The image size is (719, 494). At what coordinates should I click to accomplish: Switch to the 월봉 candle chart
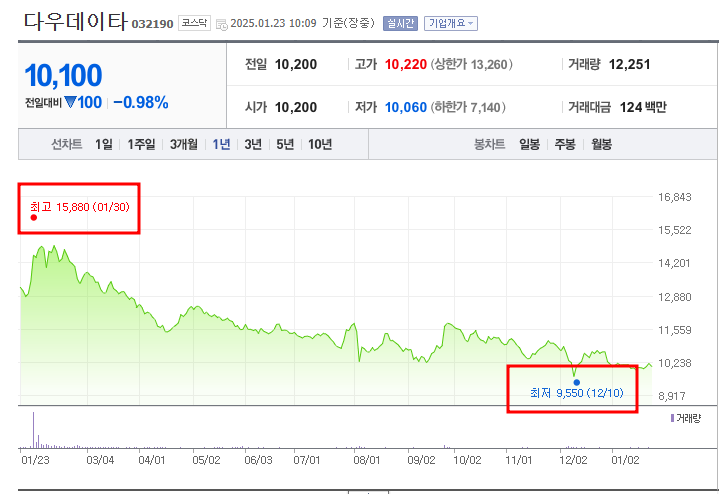pyautogui.click(x=602, y=144)
